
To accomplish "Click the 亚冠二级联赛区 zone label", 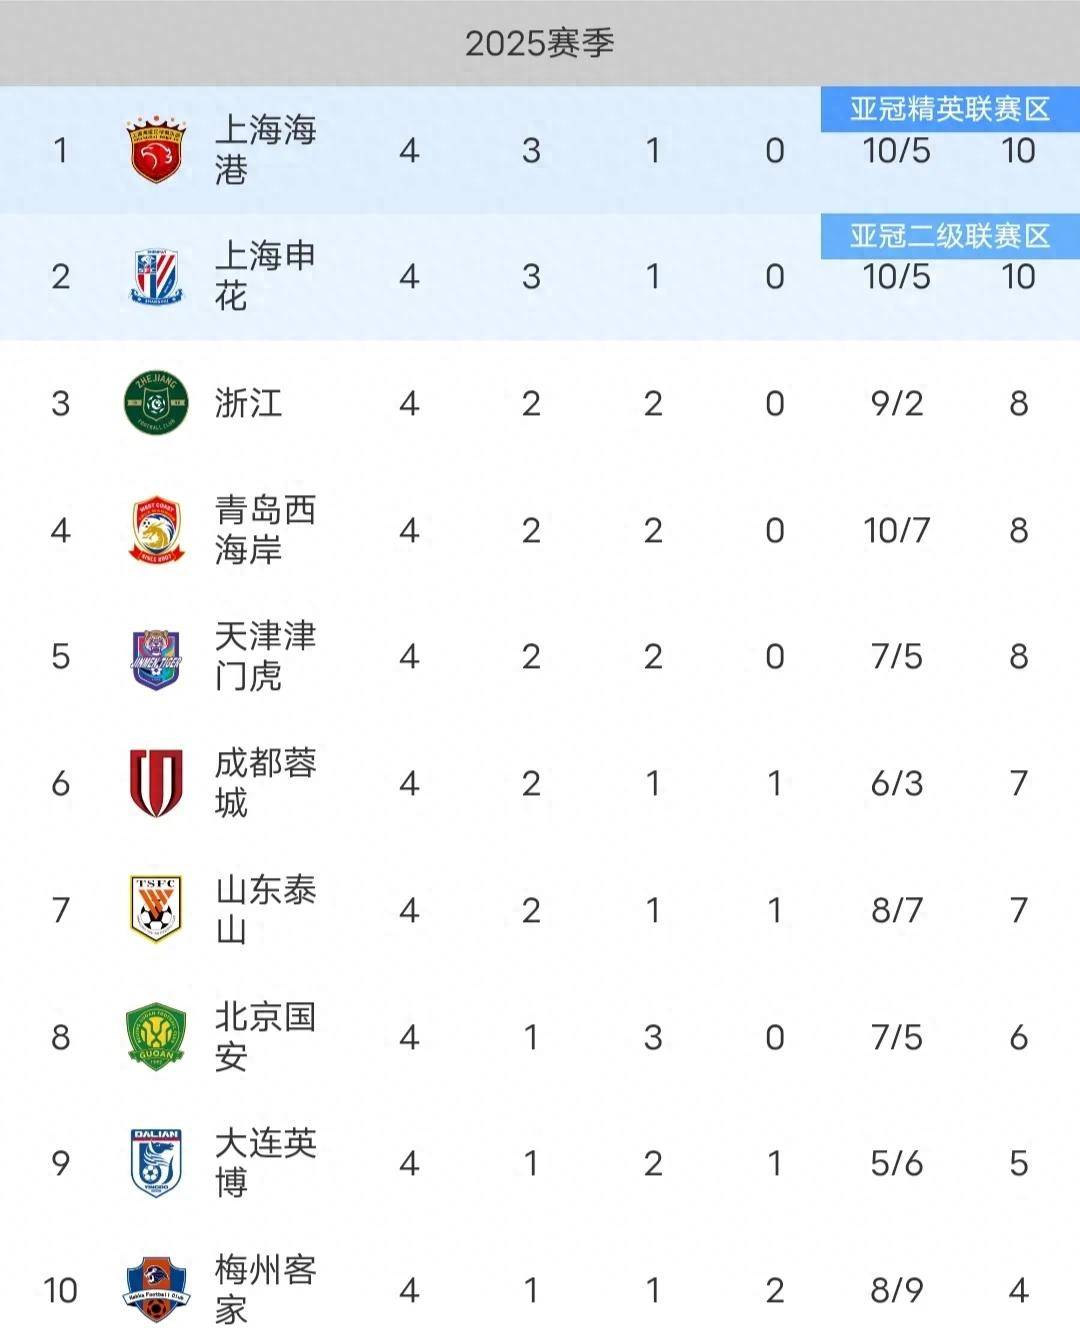I will tap(950, 236).
